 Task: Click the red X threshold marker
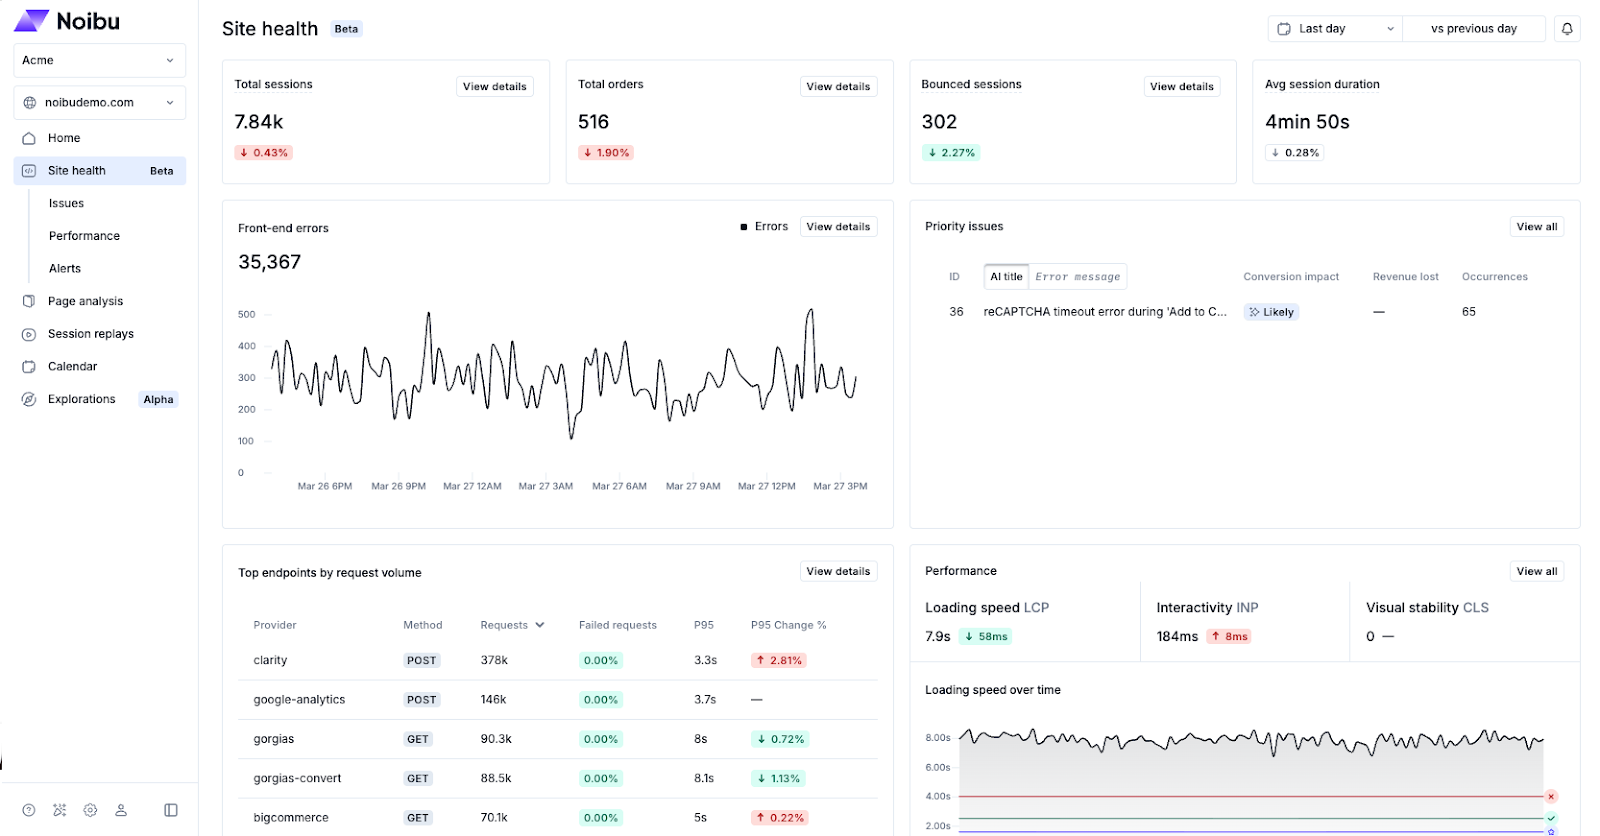point(1551,797)
